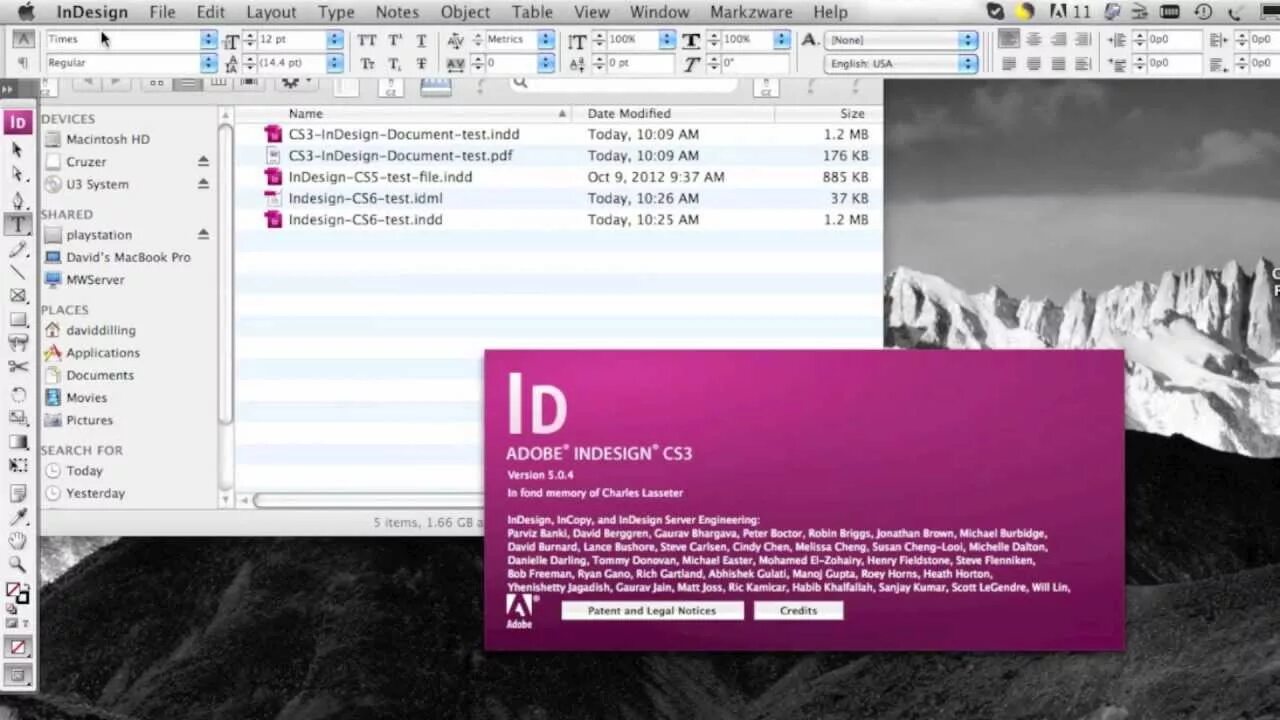The image size is (1280, 720).
Task: Open the Layout menu
Action: [x=271, y=12]
